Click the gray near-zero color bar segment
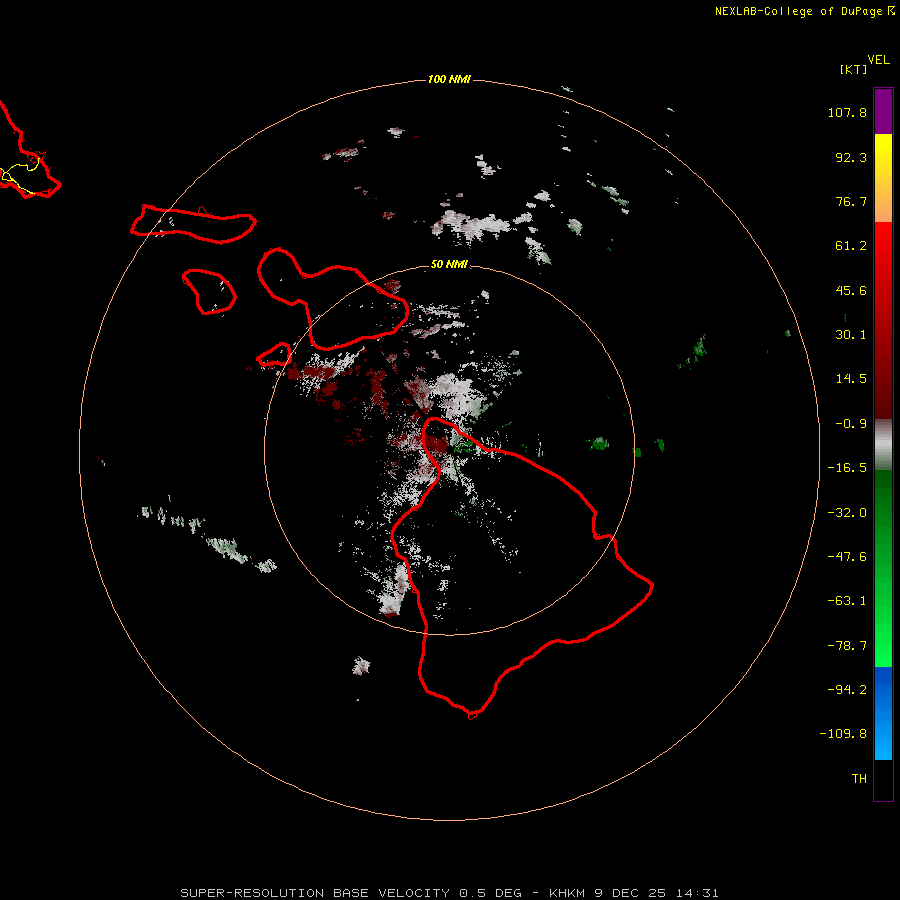Viewport: 900px width, 900px height. (883, 445)
